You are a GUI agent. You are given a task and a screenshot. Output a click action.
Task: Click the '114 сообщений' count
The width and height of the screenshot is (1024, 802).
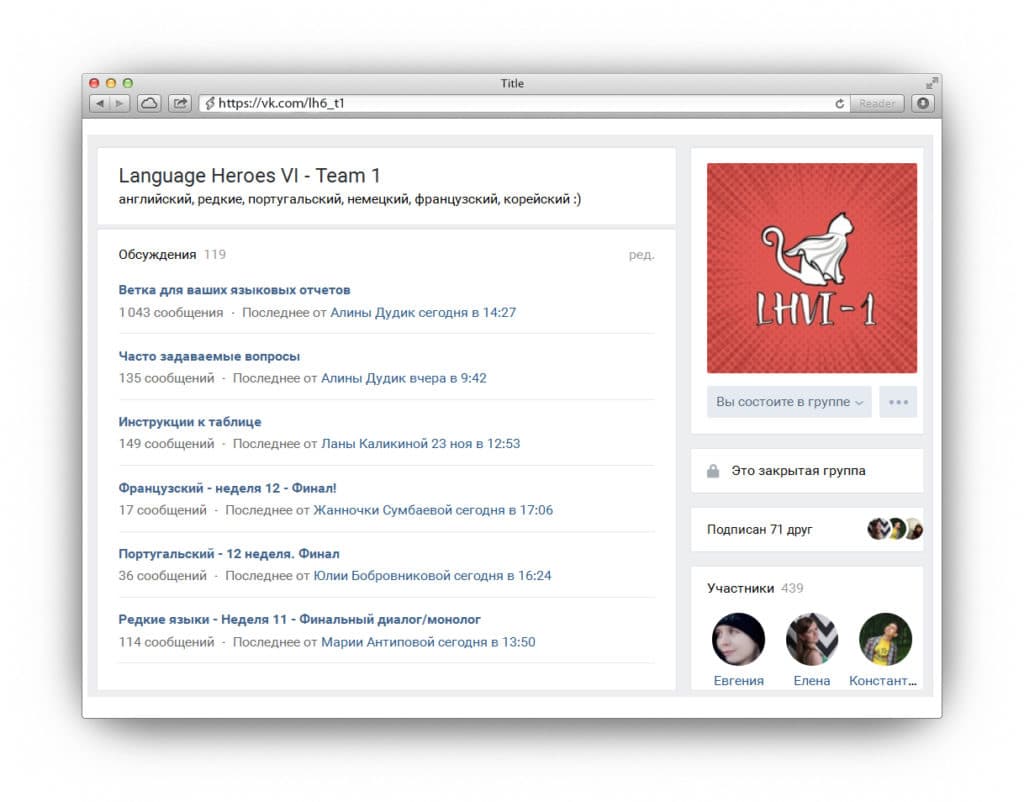tap(167, 642)
